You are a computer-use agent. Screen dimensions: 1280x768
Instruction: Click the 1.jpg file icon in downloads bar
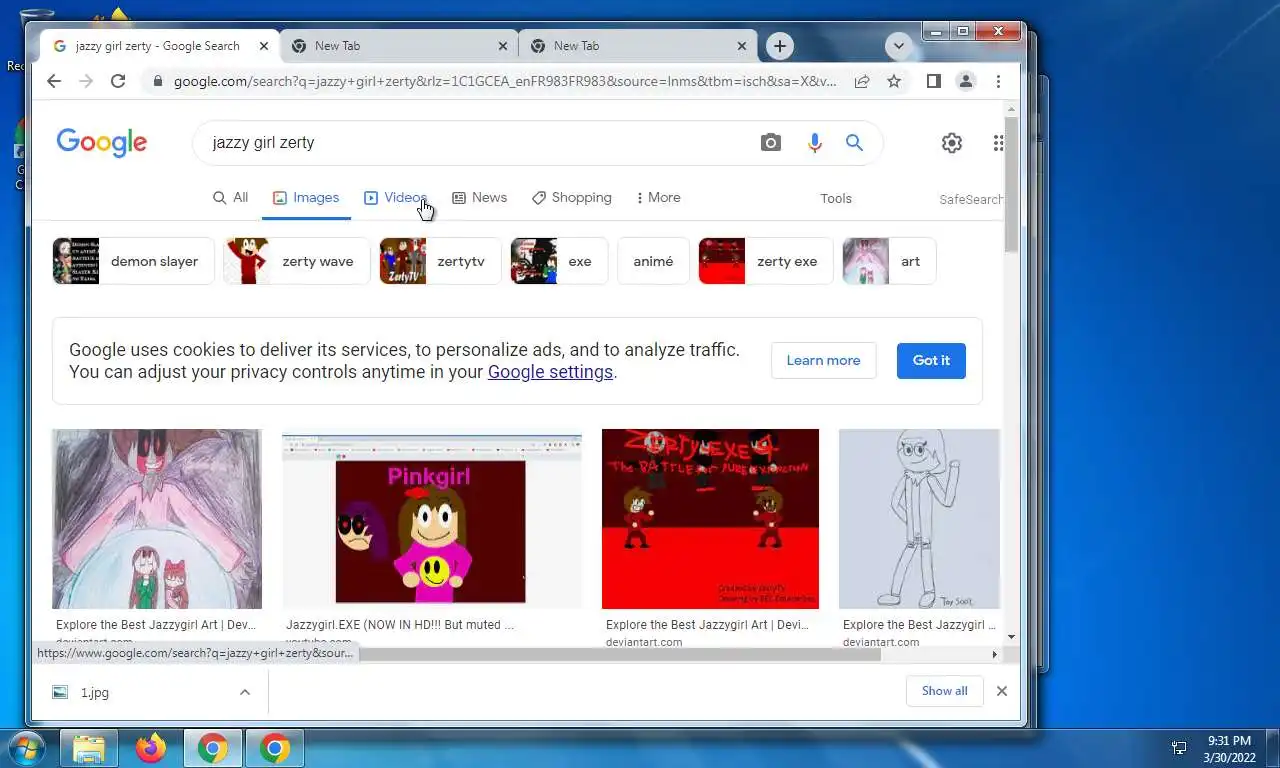click(60, 692)
